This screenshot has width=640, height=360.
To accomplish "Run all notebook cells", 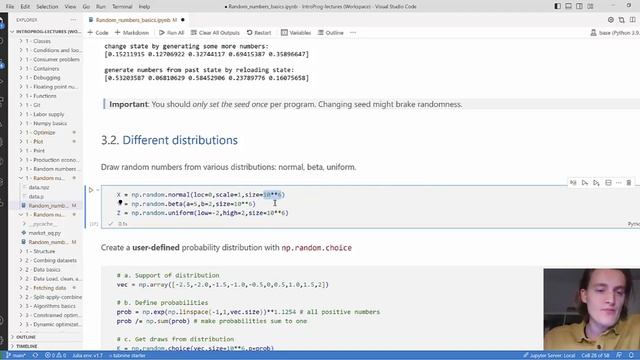I will click(171, 33).
